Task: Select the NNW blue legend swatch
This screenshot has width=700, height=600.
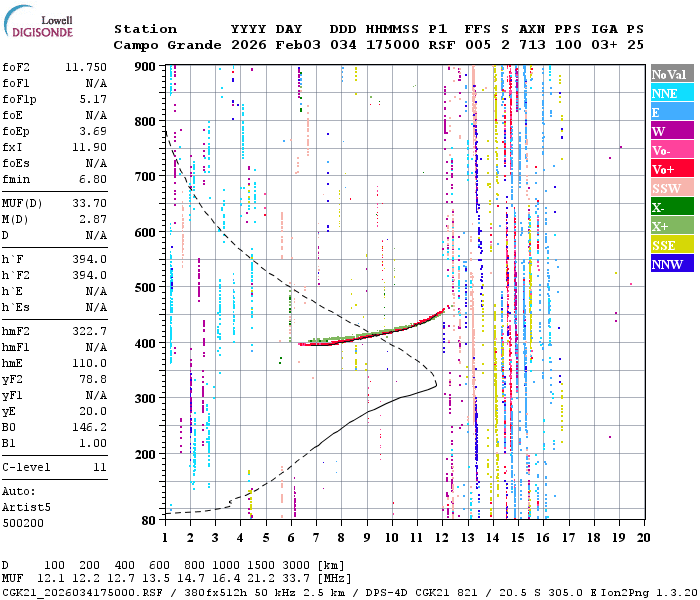Action: coord(670,264)
